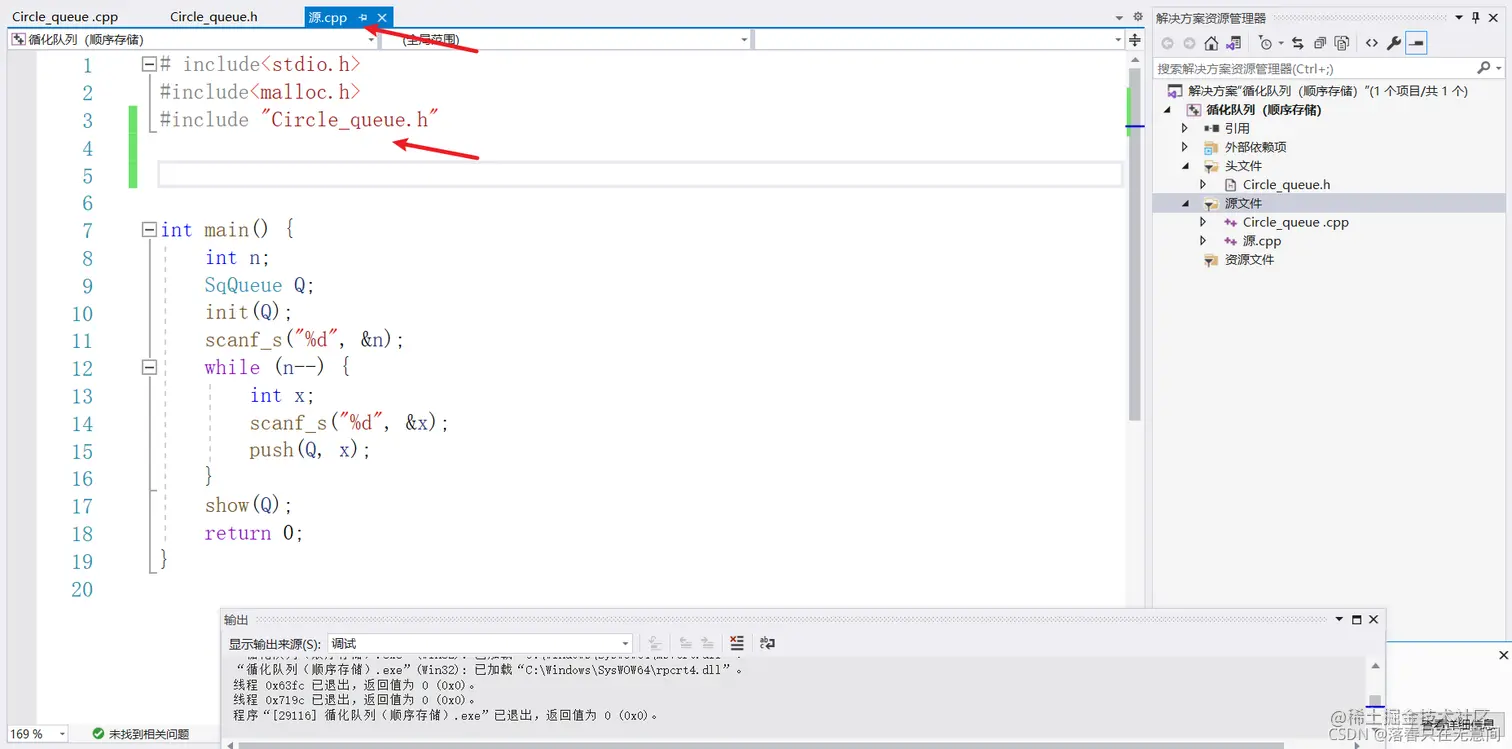Click the Forward arrow in Solution Explorer toolbar

coord(1189,43)
